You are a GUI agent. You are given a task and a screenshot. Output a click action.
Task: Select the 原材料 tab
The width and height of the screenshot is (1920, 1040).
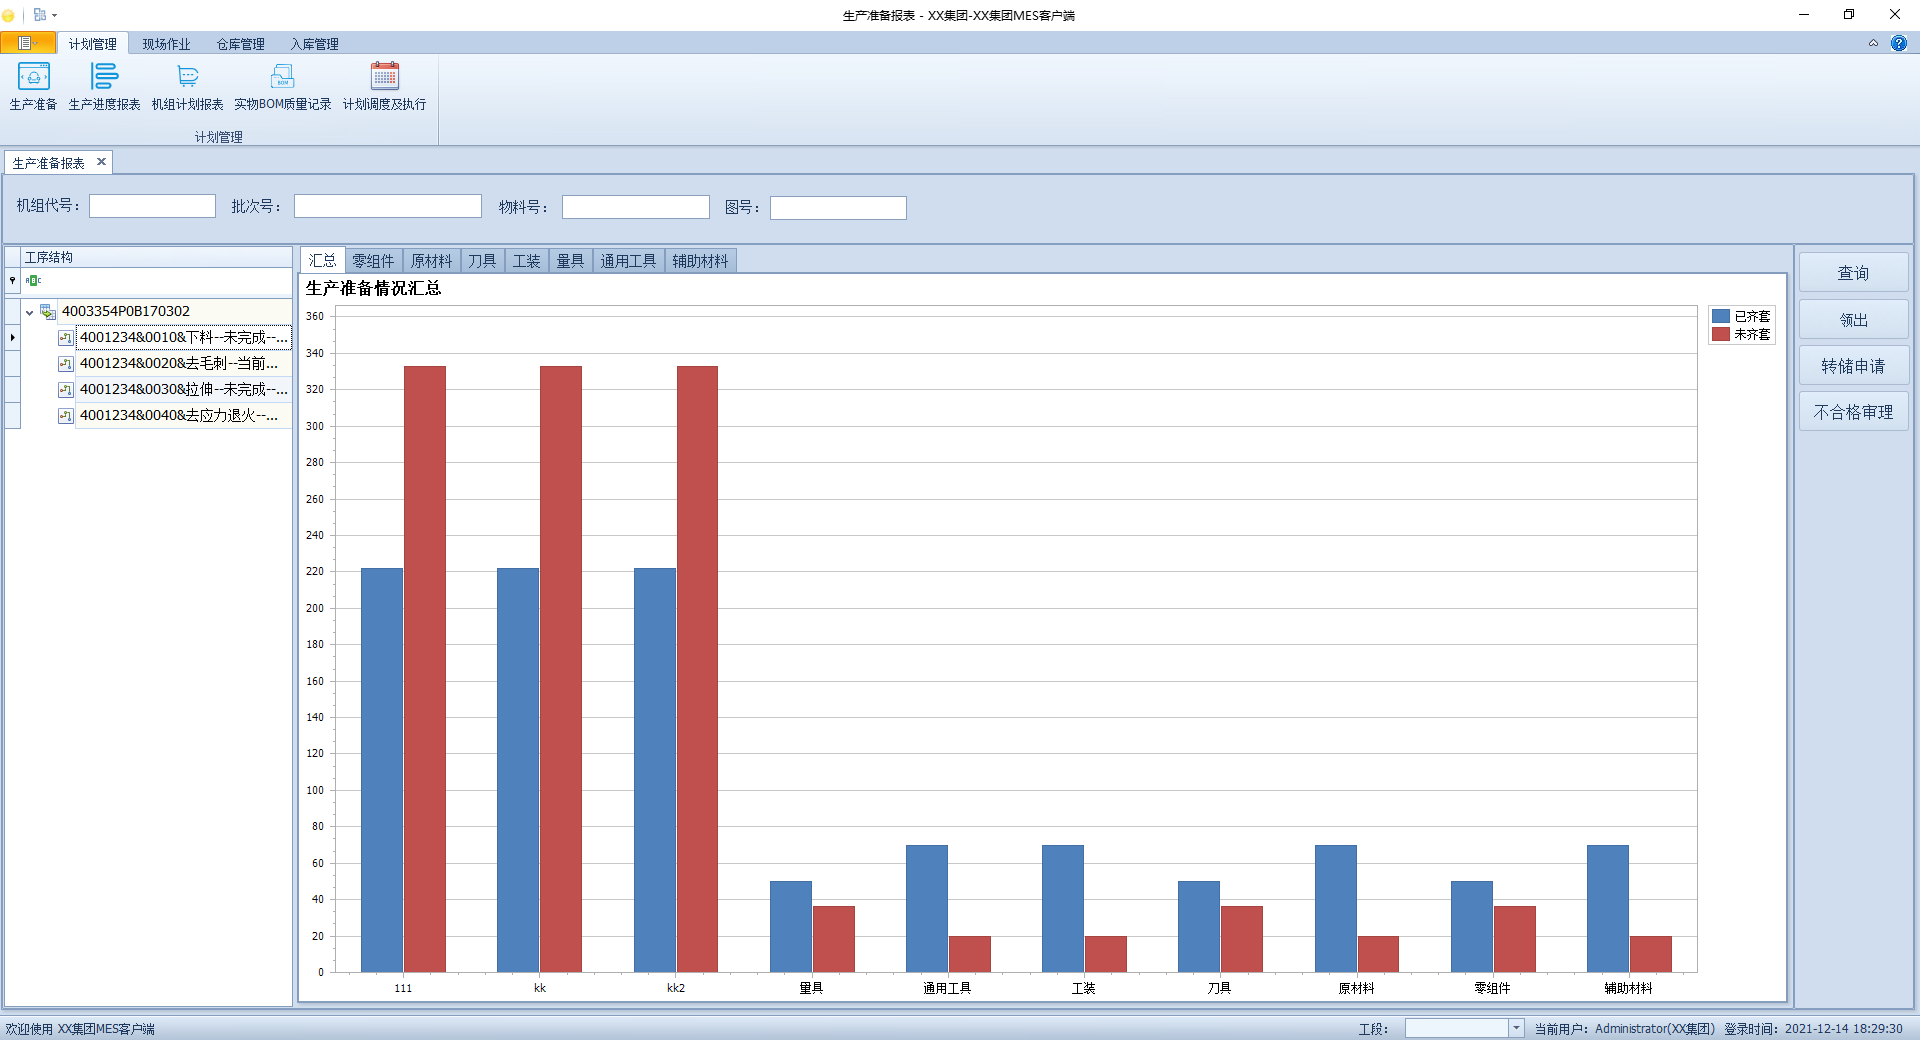coord(431,261)
